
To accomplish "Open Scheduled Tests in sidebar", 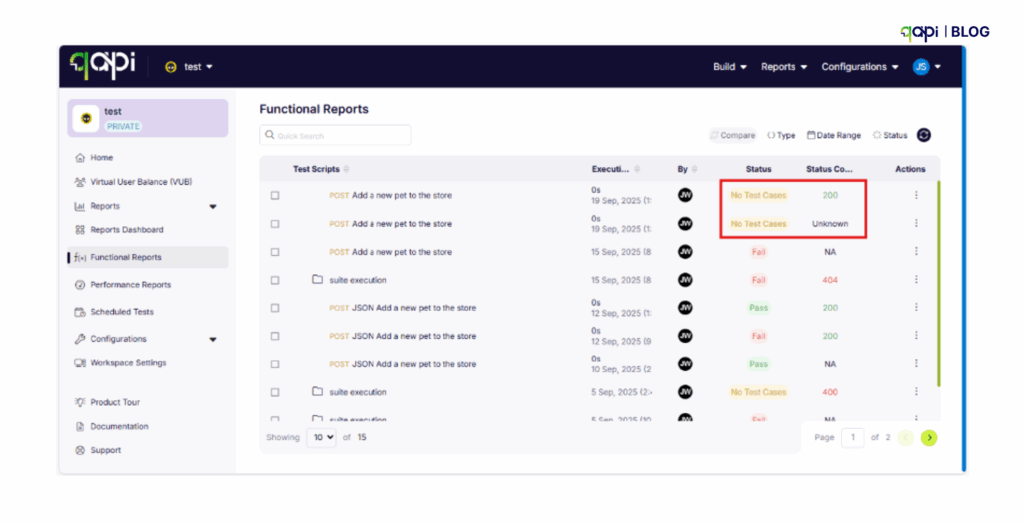I will pos(122,312).
